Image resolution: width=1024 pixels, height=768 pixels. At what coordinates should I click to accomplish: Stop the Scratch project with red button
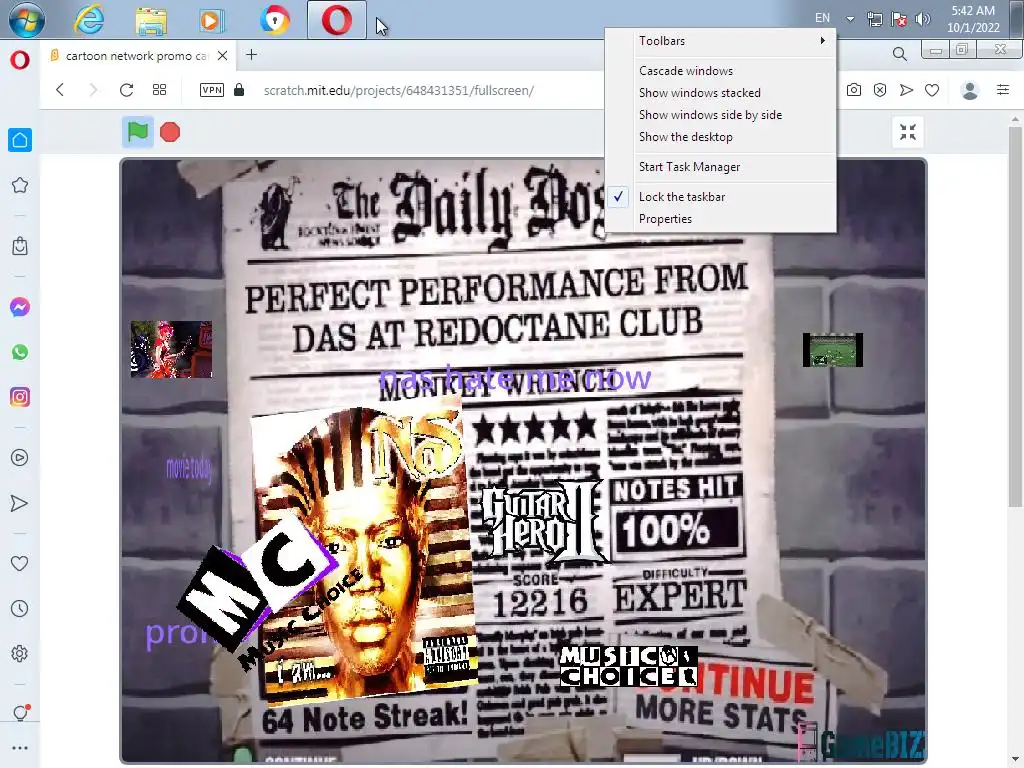[x=170, y=133]
